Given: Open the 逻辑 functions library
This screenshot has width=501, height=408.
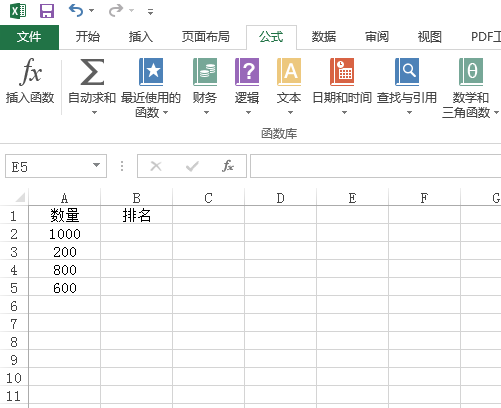Looking at the screenshot, I should [247, 72].
